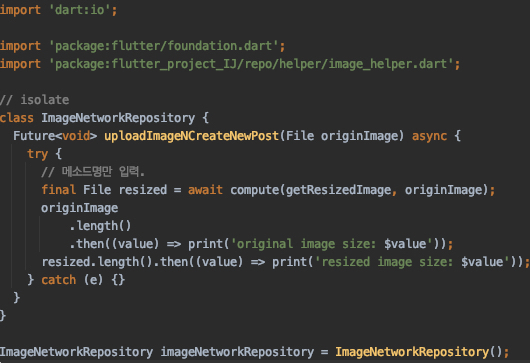The image size is (530, 363).
Task: Click the getResizedImage argument
Action: click(x=338, y=190)
